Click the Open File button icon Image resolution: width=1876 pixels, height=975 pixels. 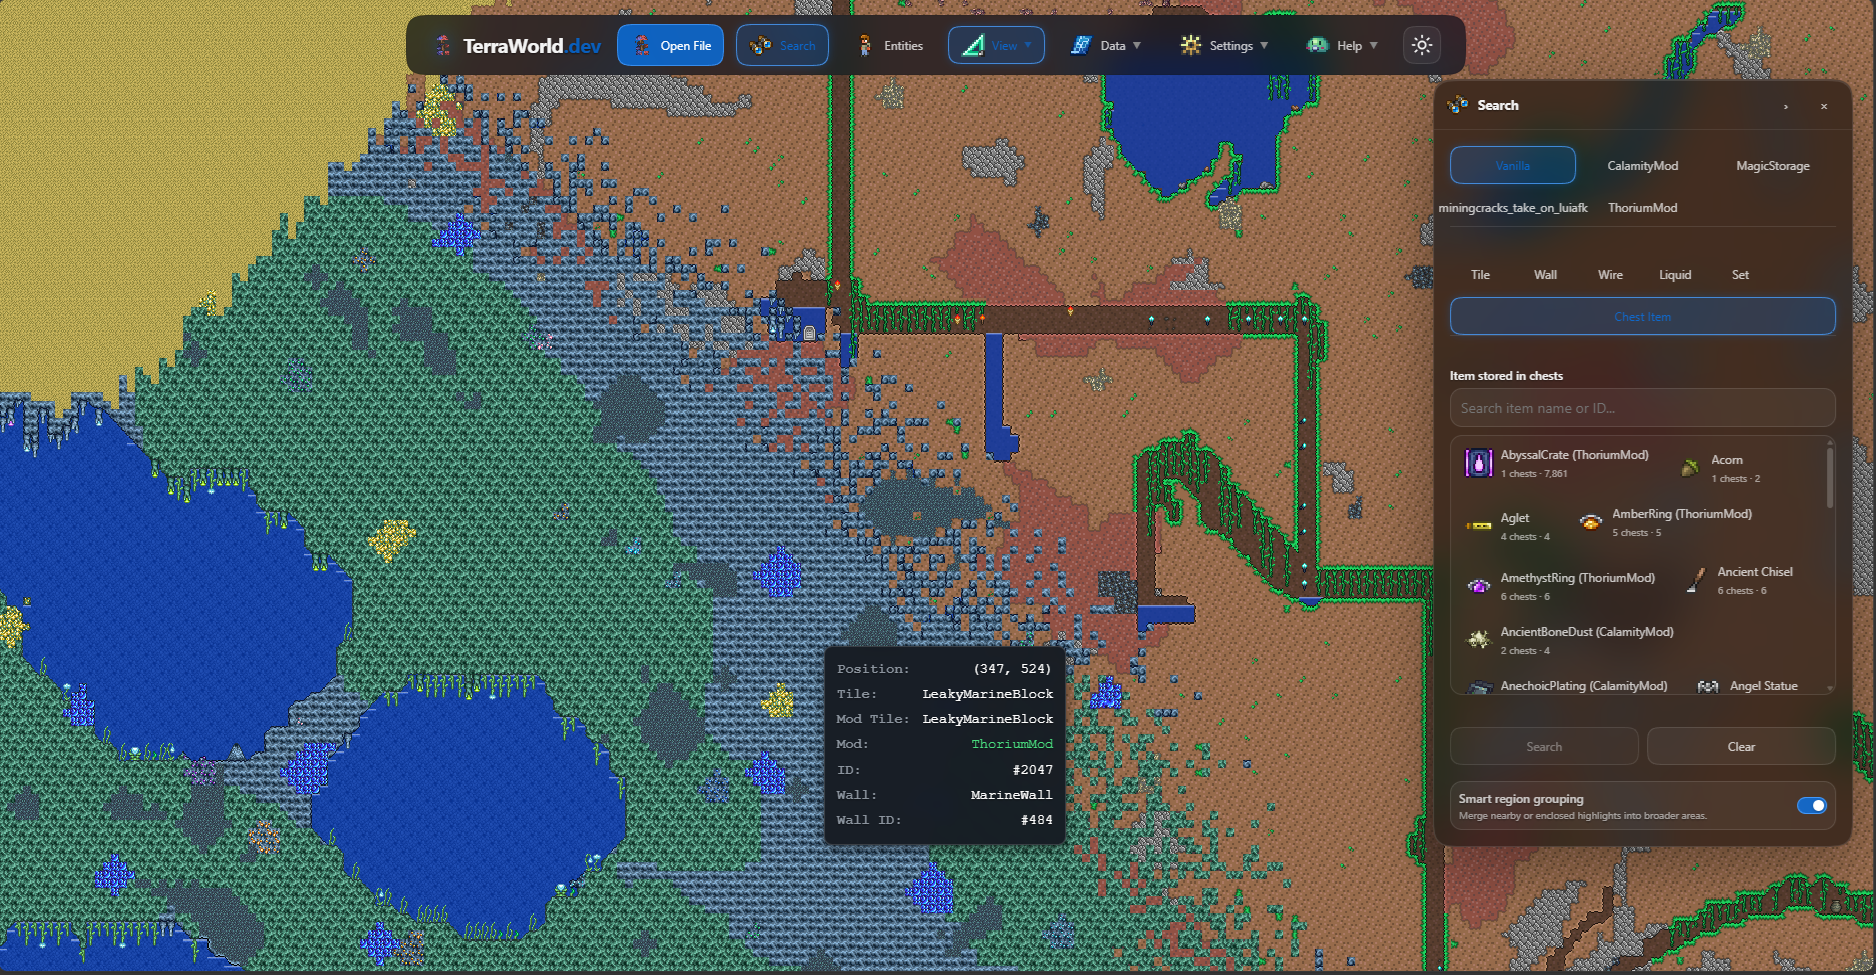(642, 45)
